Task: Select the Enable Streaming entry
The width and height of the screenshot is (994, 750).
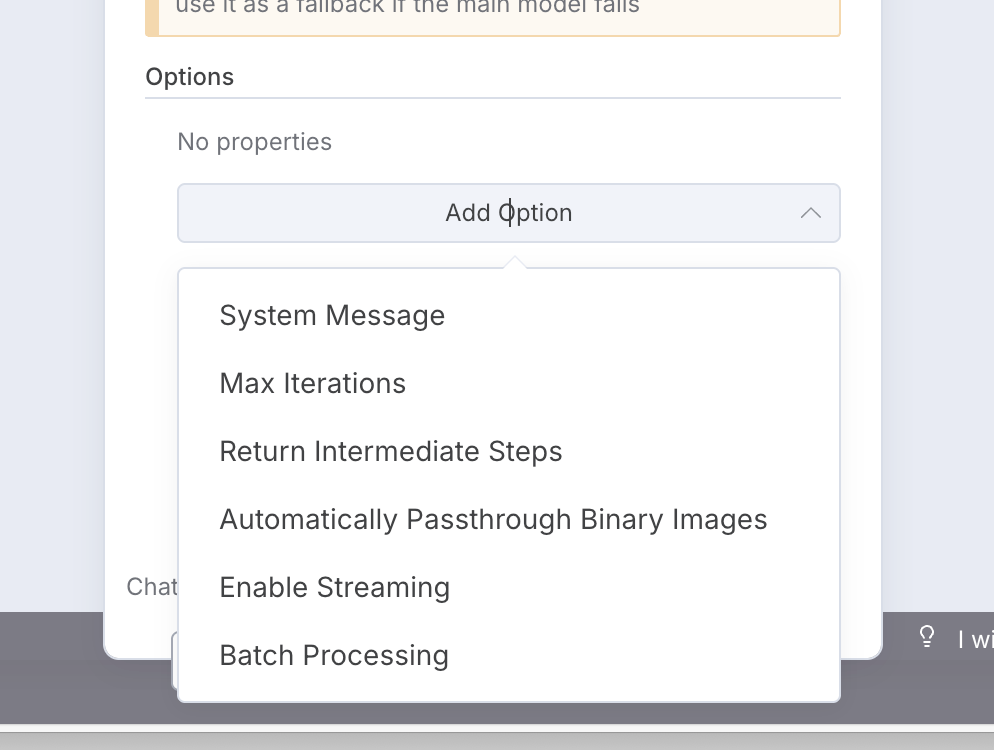Action: [x=334, y=588]
